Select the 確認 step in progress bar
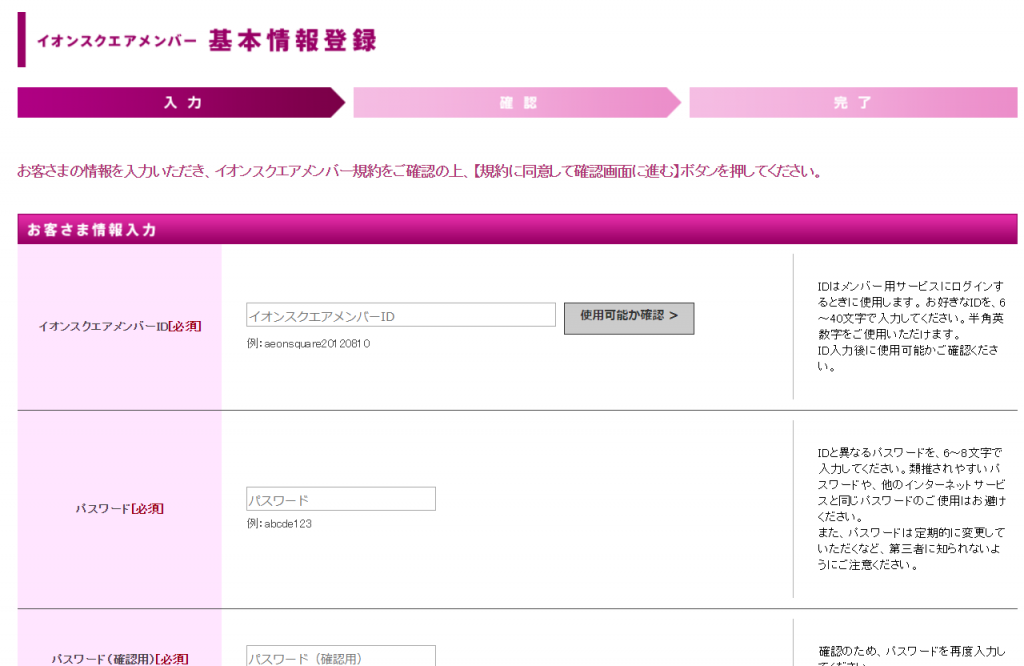This screenshot has height=666, width=1024. point(517,103)
